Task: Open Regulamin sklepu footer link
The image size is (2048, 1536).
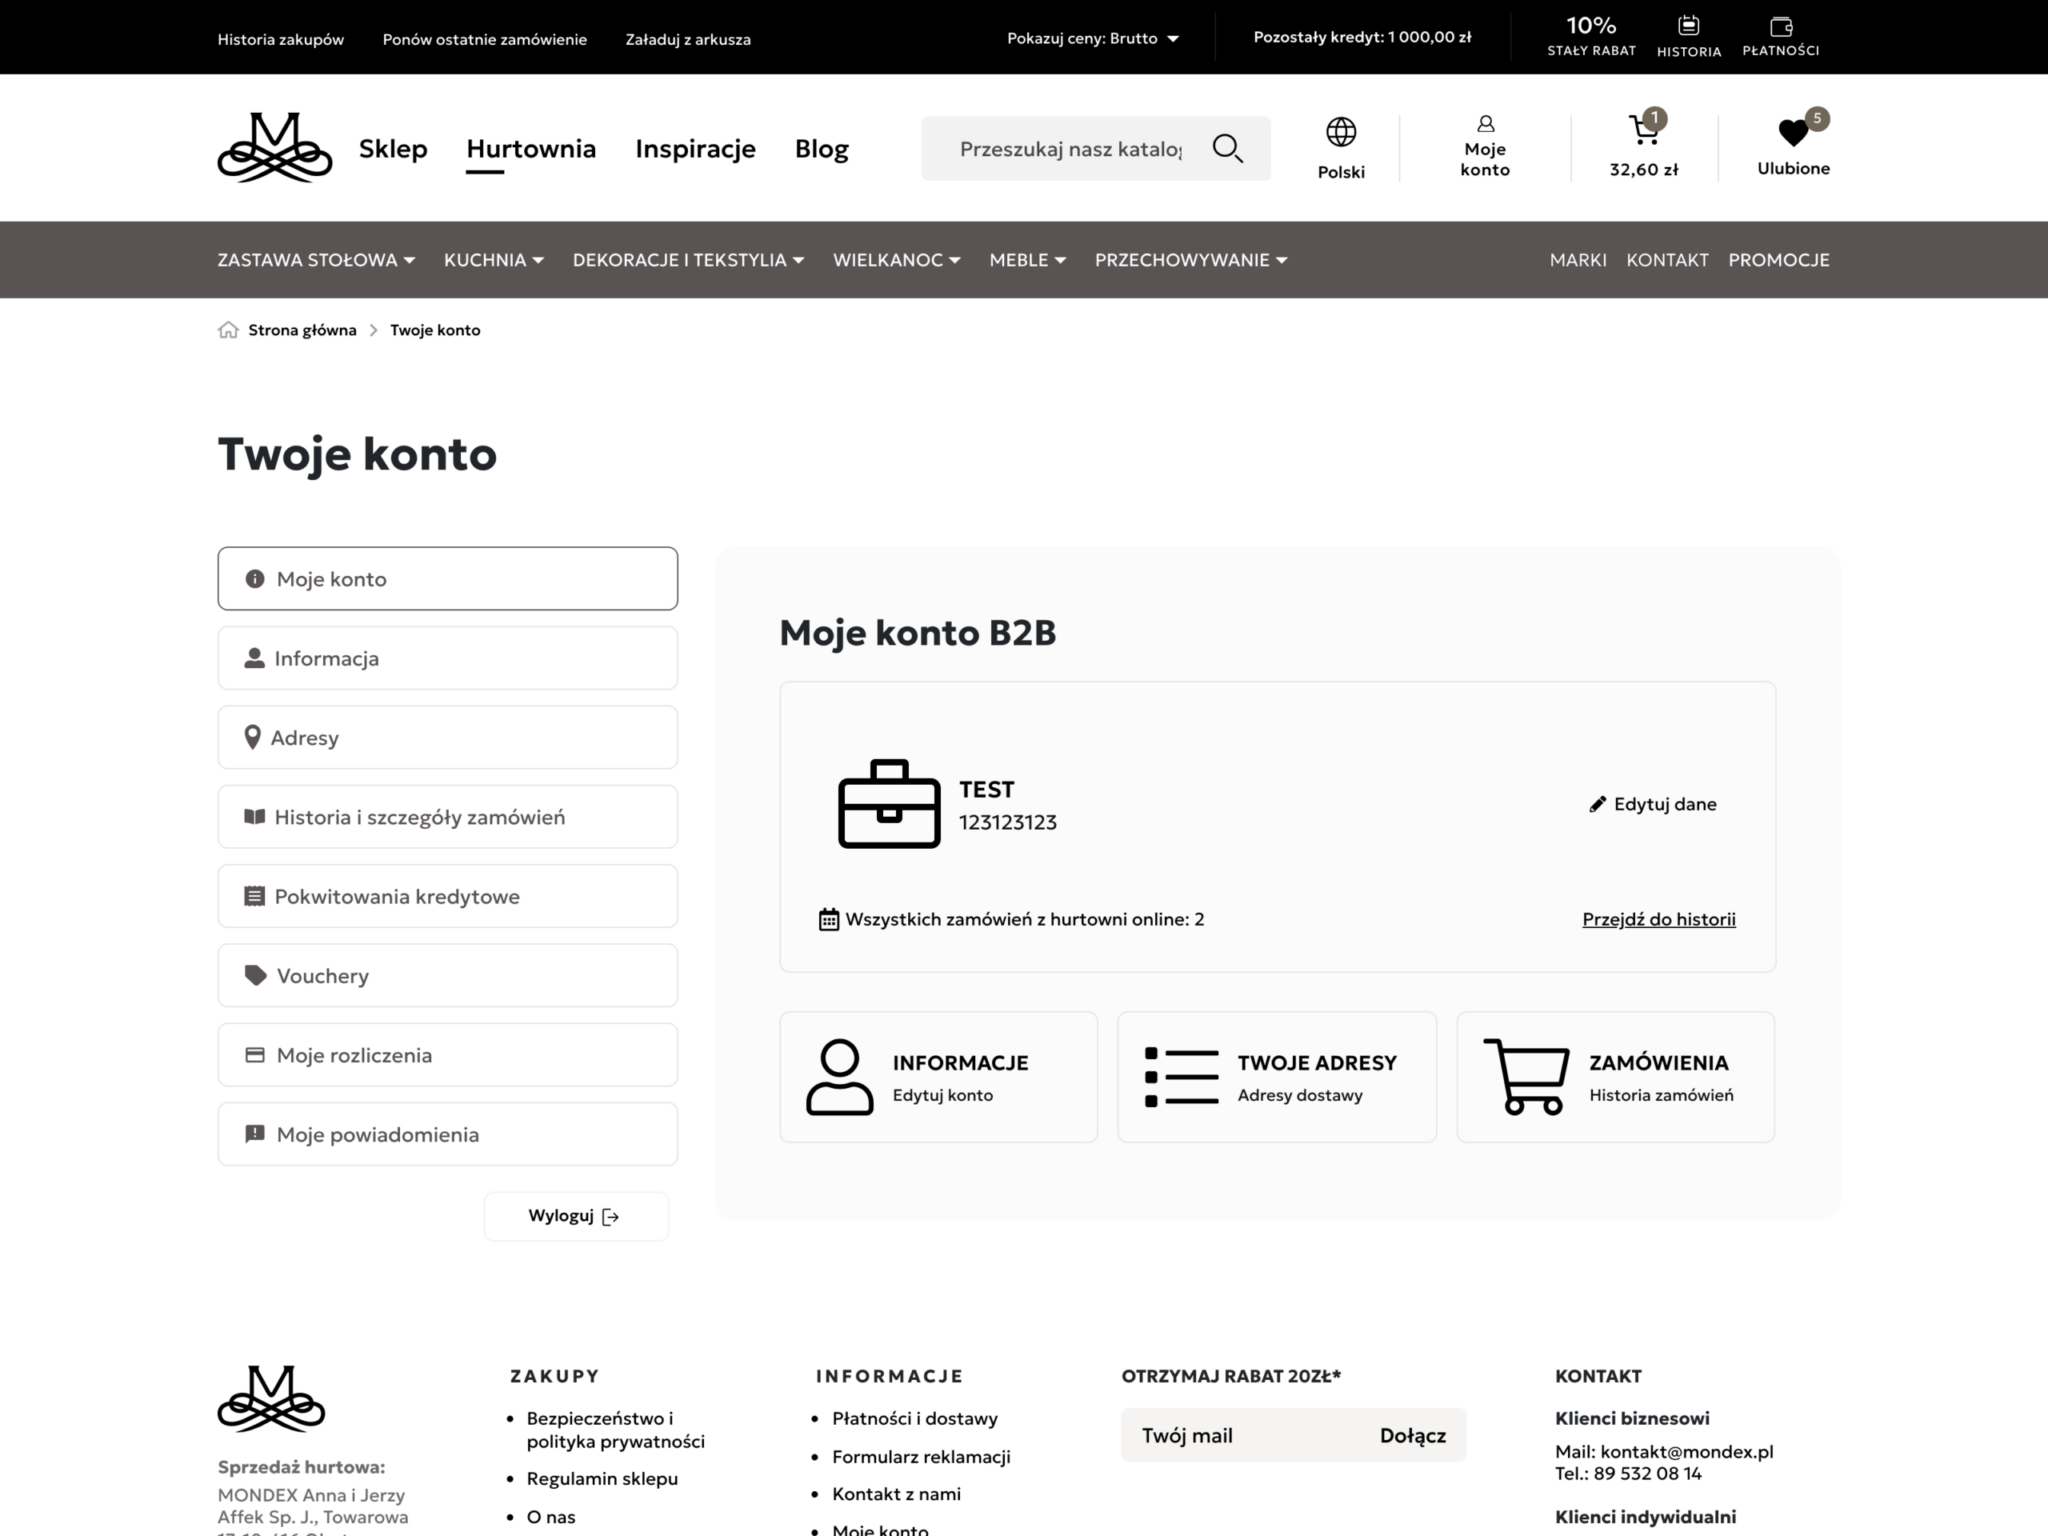Action: pos(602,1478)
